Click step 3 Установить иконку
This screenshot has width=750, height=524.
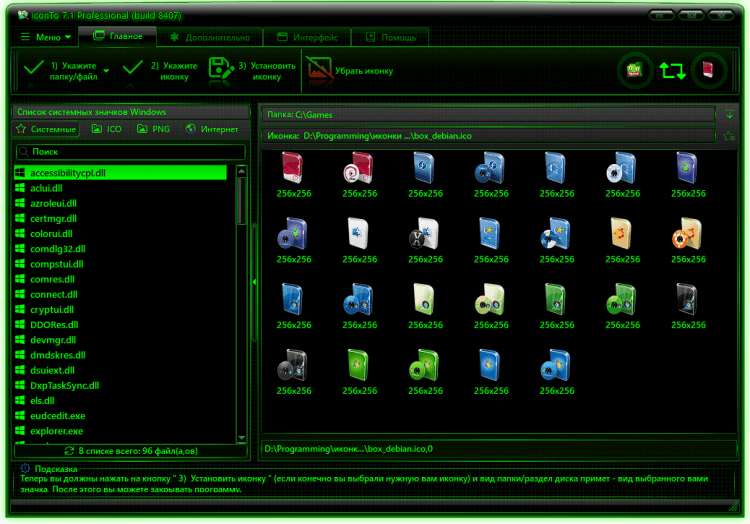pyautogui.click(x=253, y=71)
